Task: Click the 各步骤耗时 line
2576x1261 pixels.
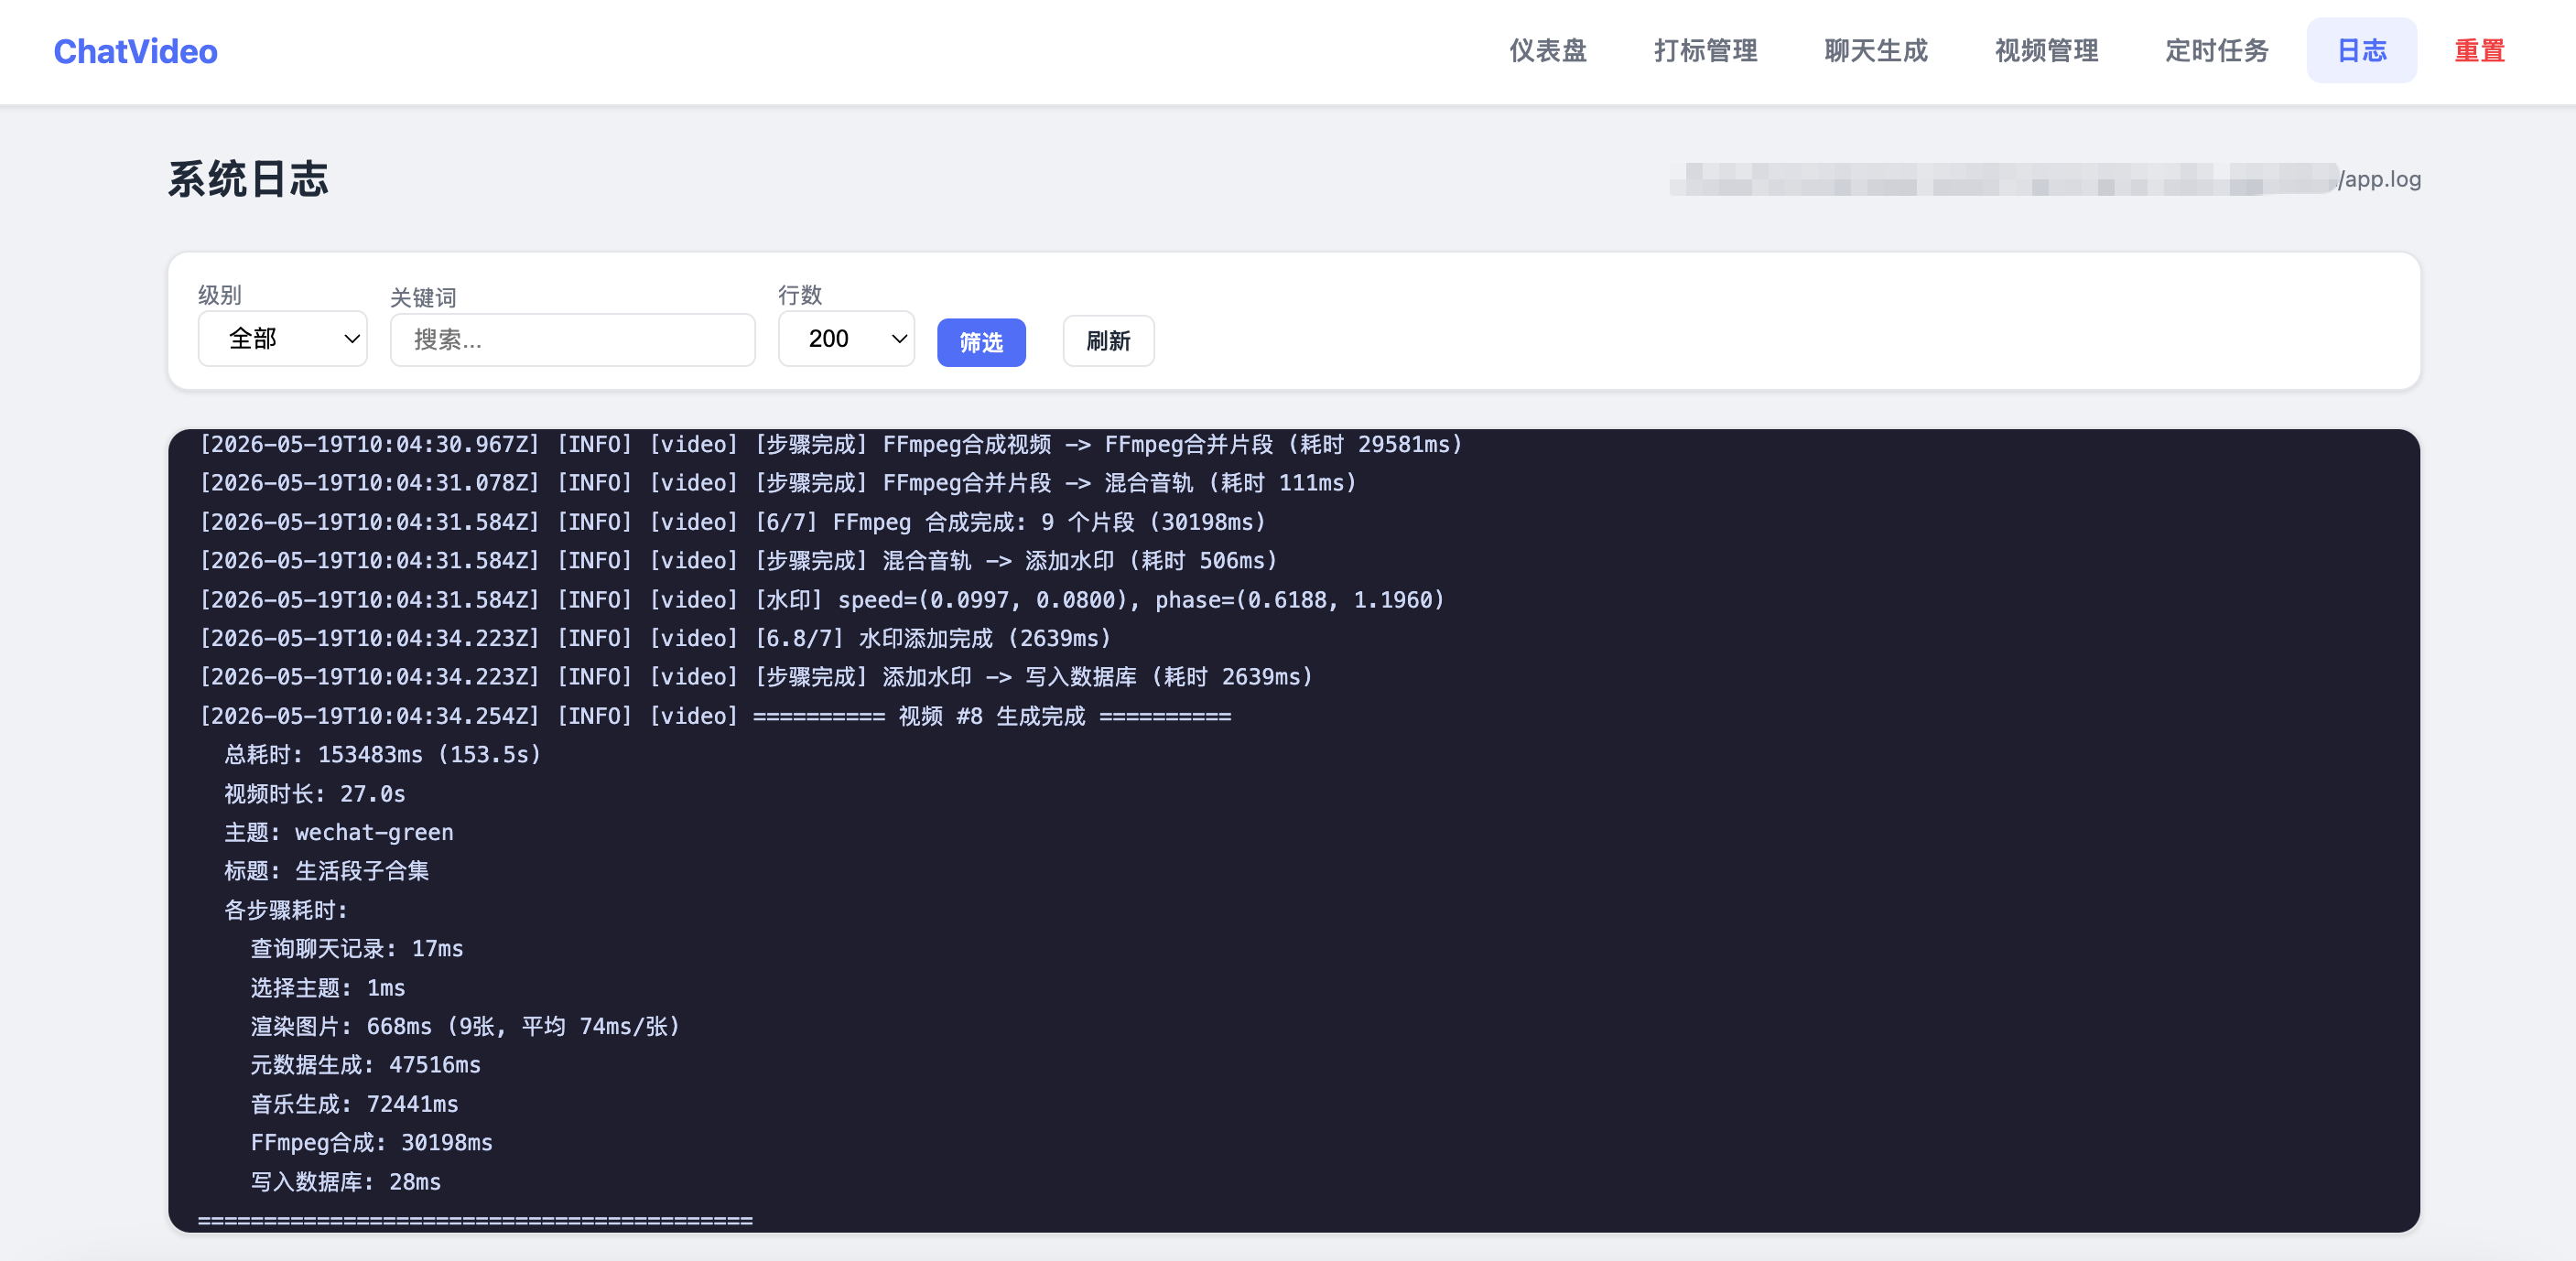Action: coord(286,911)
